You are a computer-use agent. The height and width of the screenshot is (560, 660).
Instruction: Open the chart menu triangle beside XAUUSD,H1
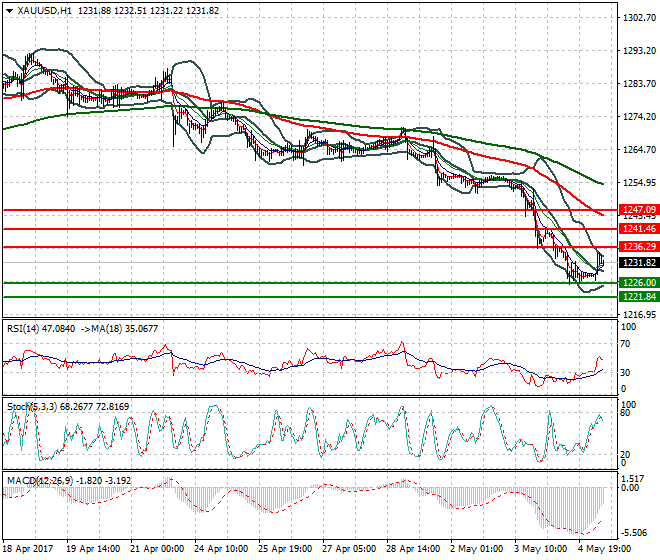[9, 11]
